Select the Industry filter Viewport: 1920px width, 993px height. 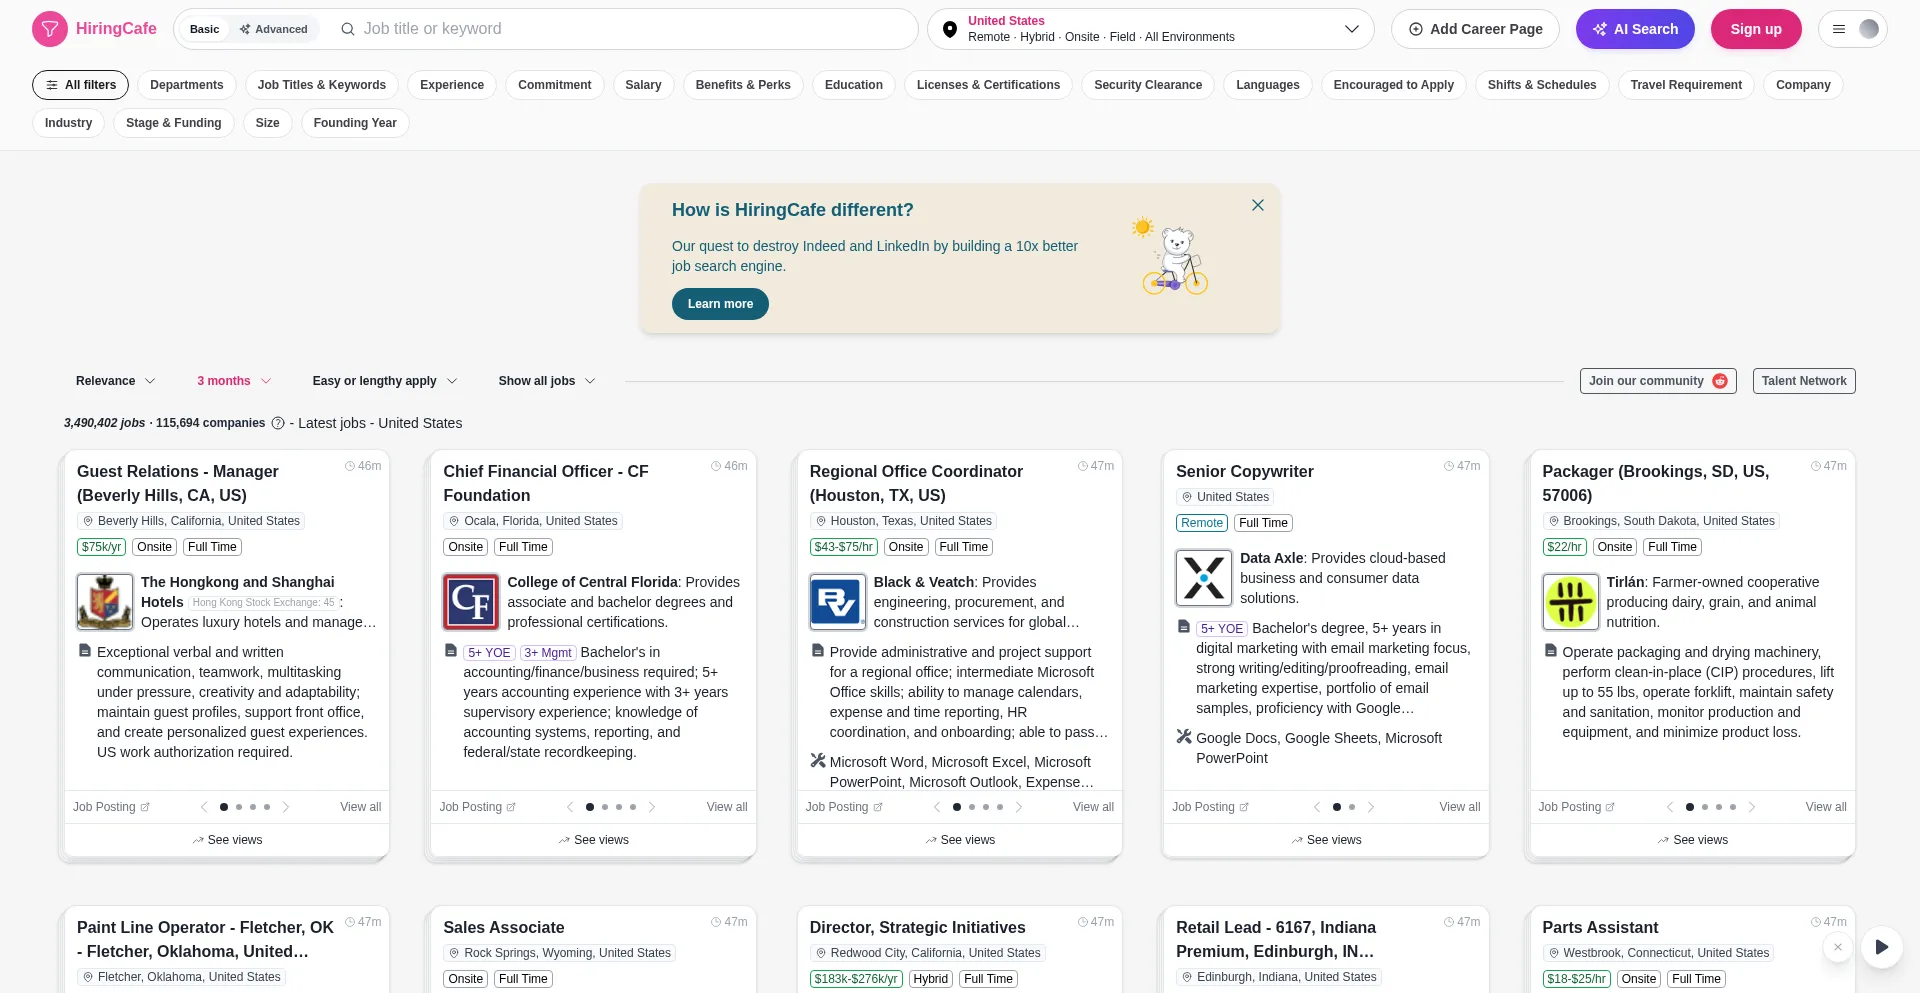point(68,123)
